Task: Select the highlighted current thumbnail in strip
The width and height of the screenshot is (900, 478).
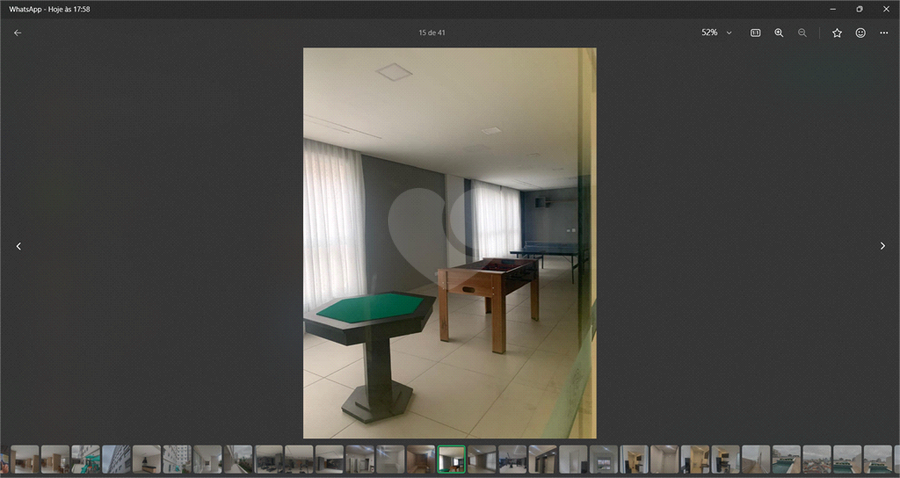Action: pos(452,459)
